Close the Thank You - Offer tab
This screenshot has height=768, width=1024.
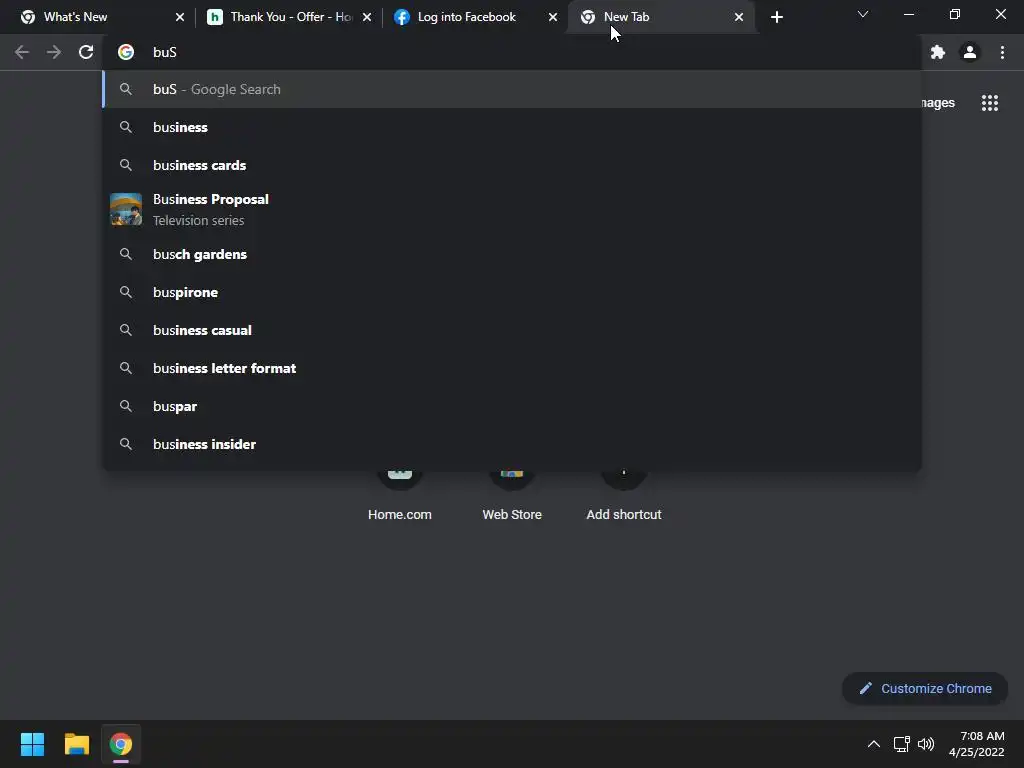[367, 17]
